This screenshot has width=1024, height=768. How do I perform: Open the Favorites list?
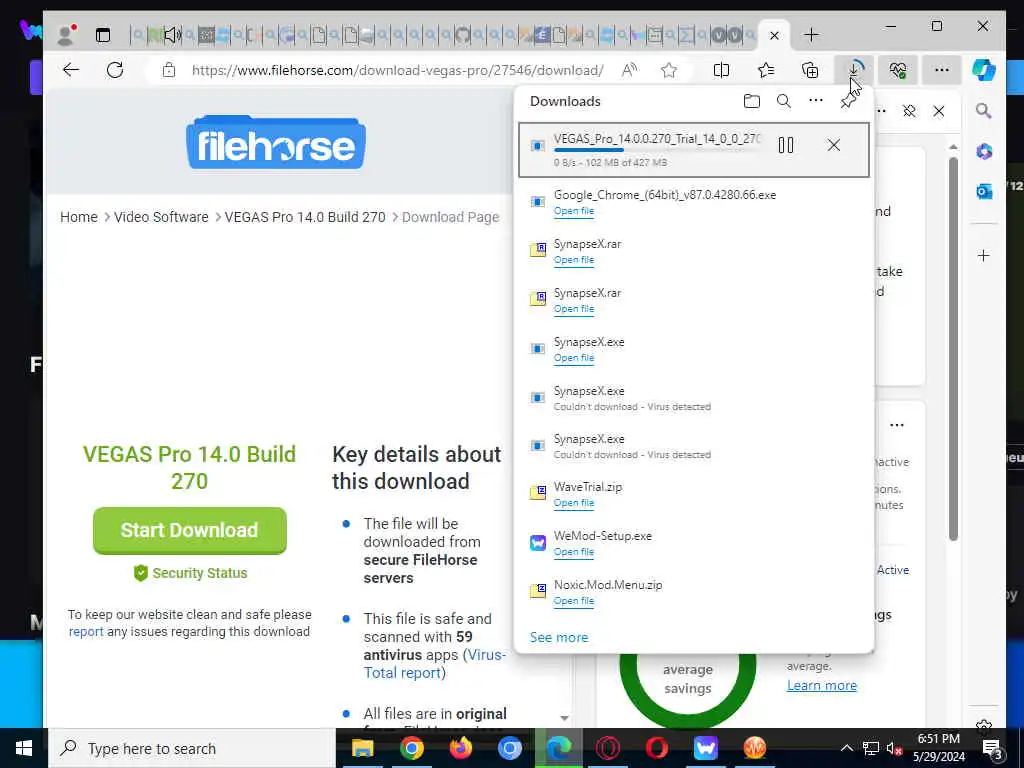(x=766, y=70)
